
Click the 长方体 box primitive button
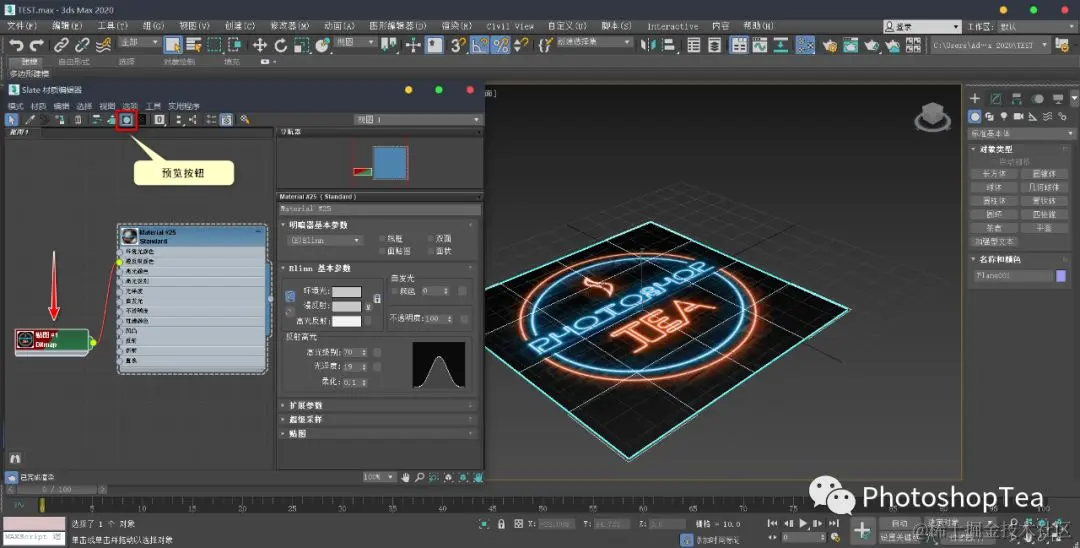tap(993, 174)
